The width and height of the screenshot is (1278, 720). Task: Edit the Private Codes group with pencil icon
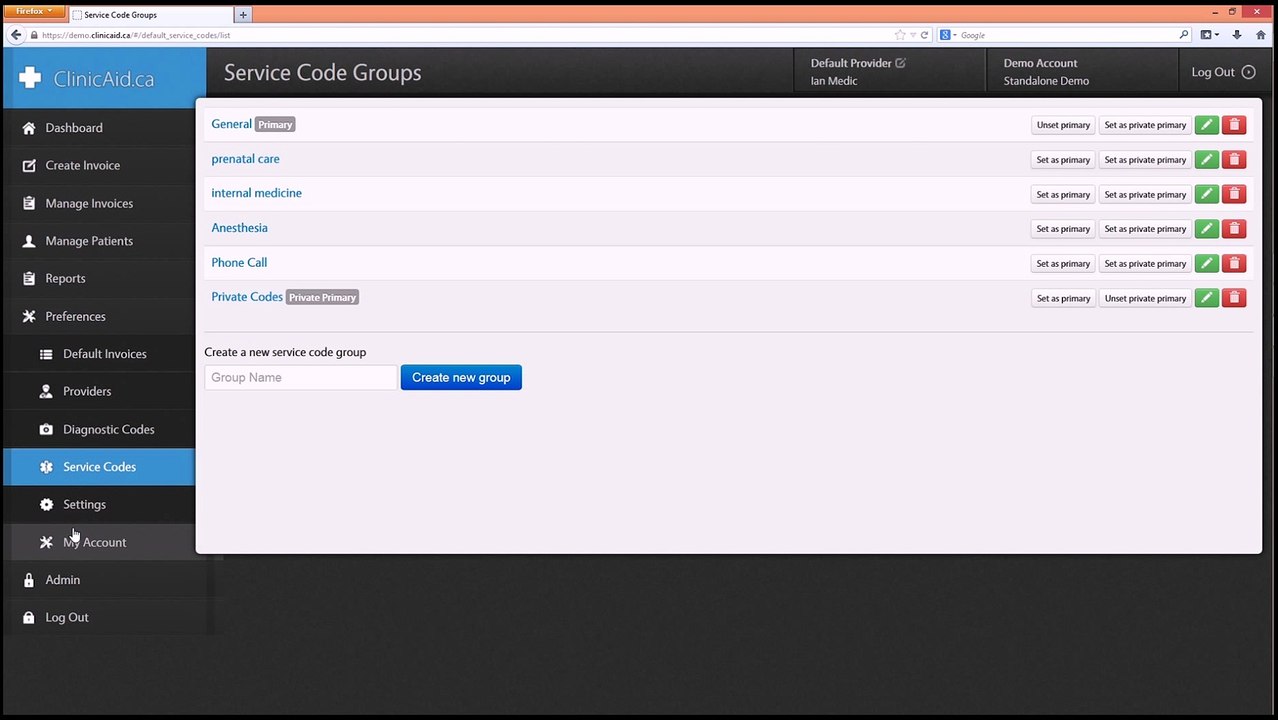click(1206, 298)
